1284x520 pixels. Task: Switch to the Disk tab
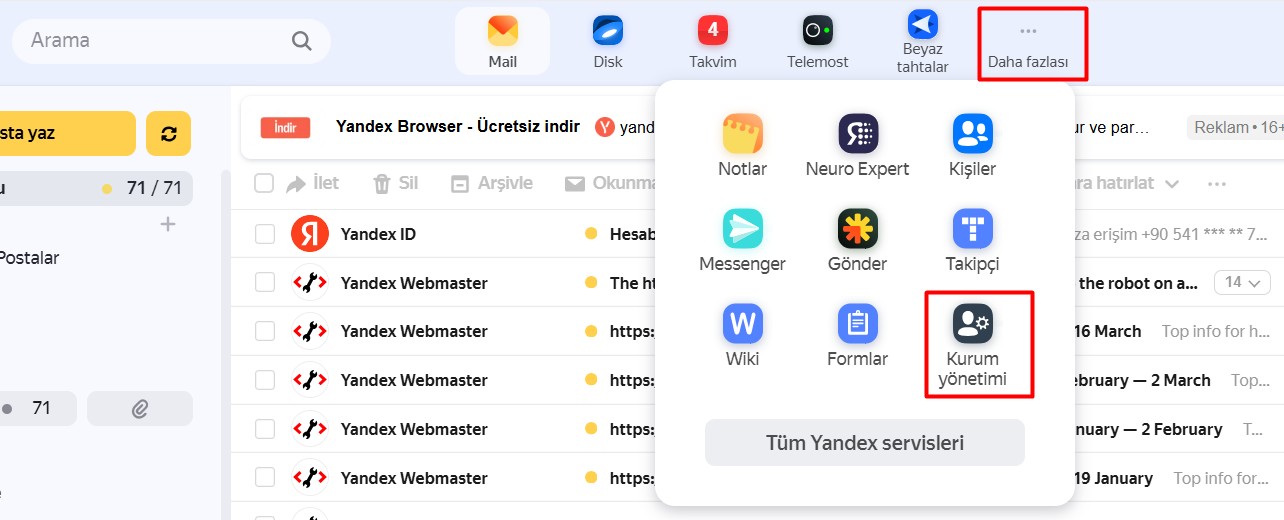[607, 42]
